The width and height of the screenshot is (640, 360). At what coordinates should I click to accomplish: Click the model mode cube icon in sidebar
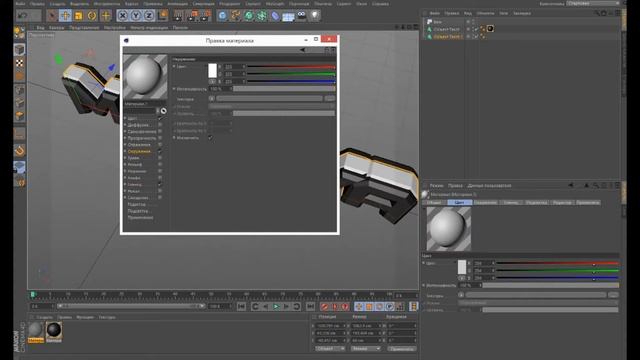20,50
